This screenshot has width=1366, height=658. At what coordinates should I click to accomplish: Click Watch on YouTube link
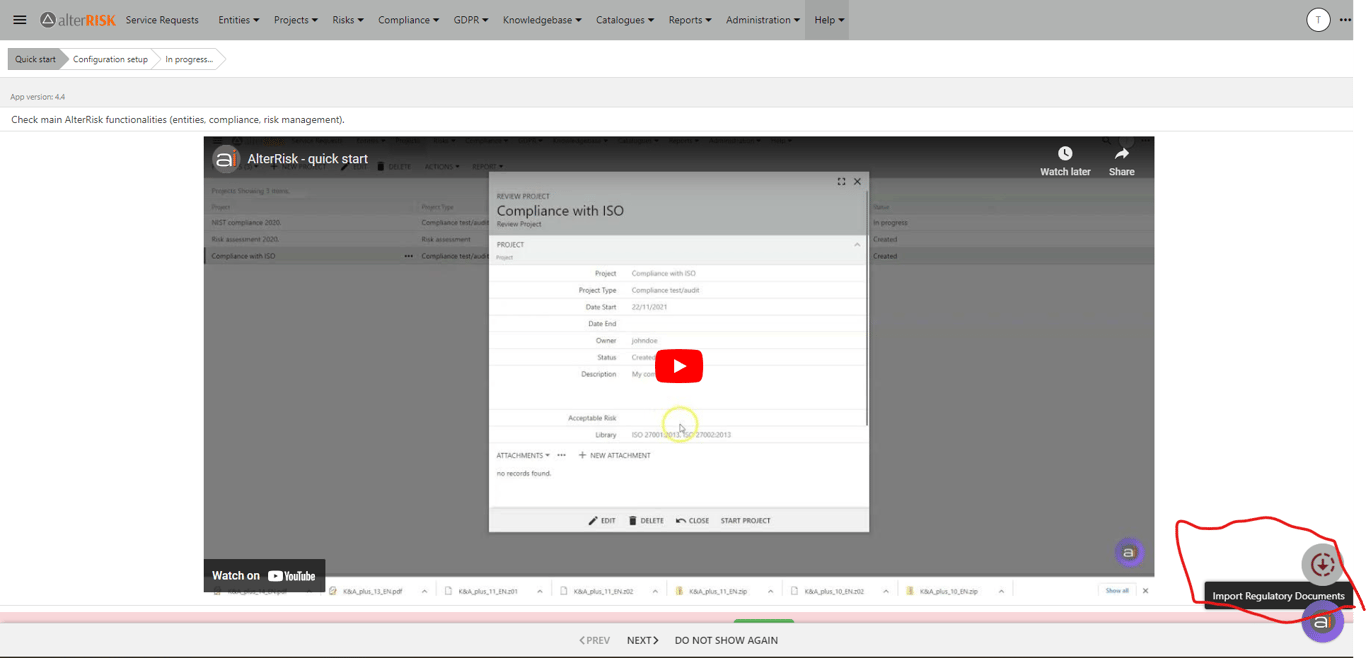pos(264,575)
